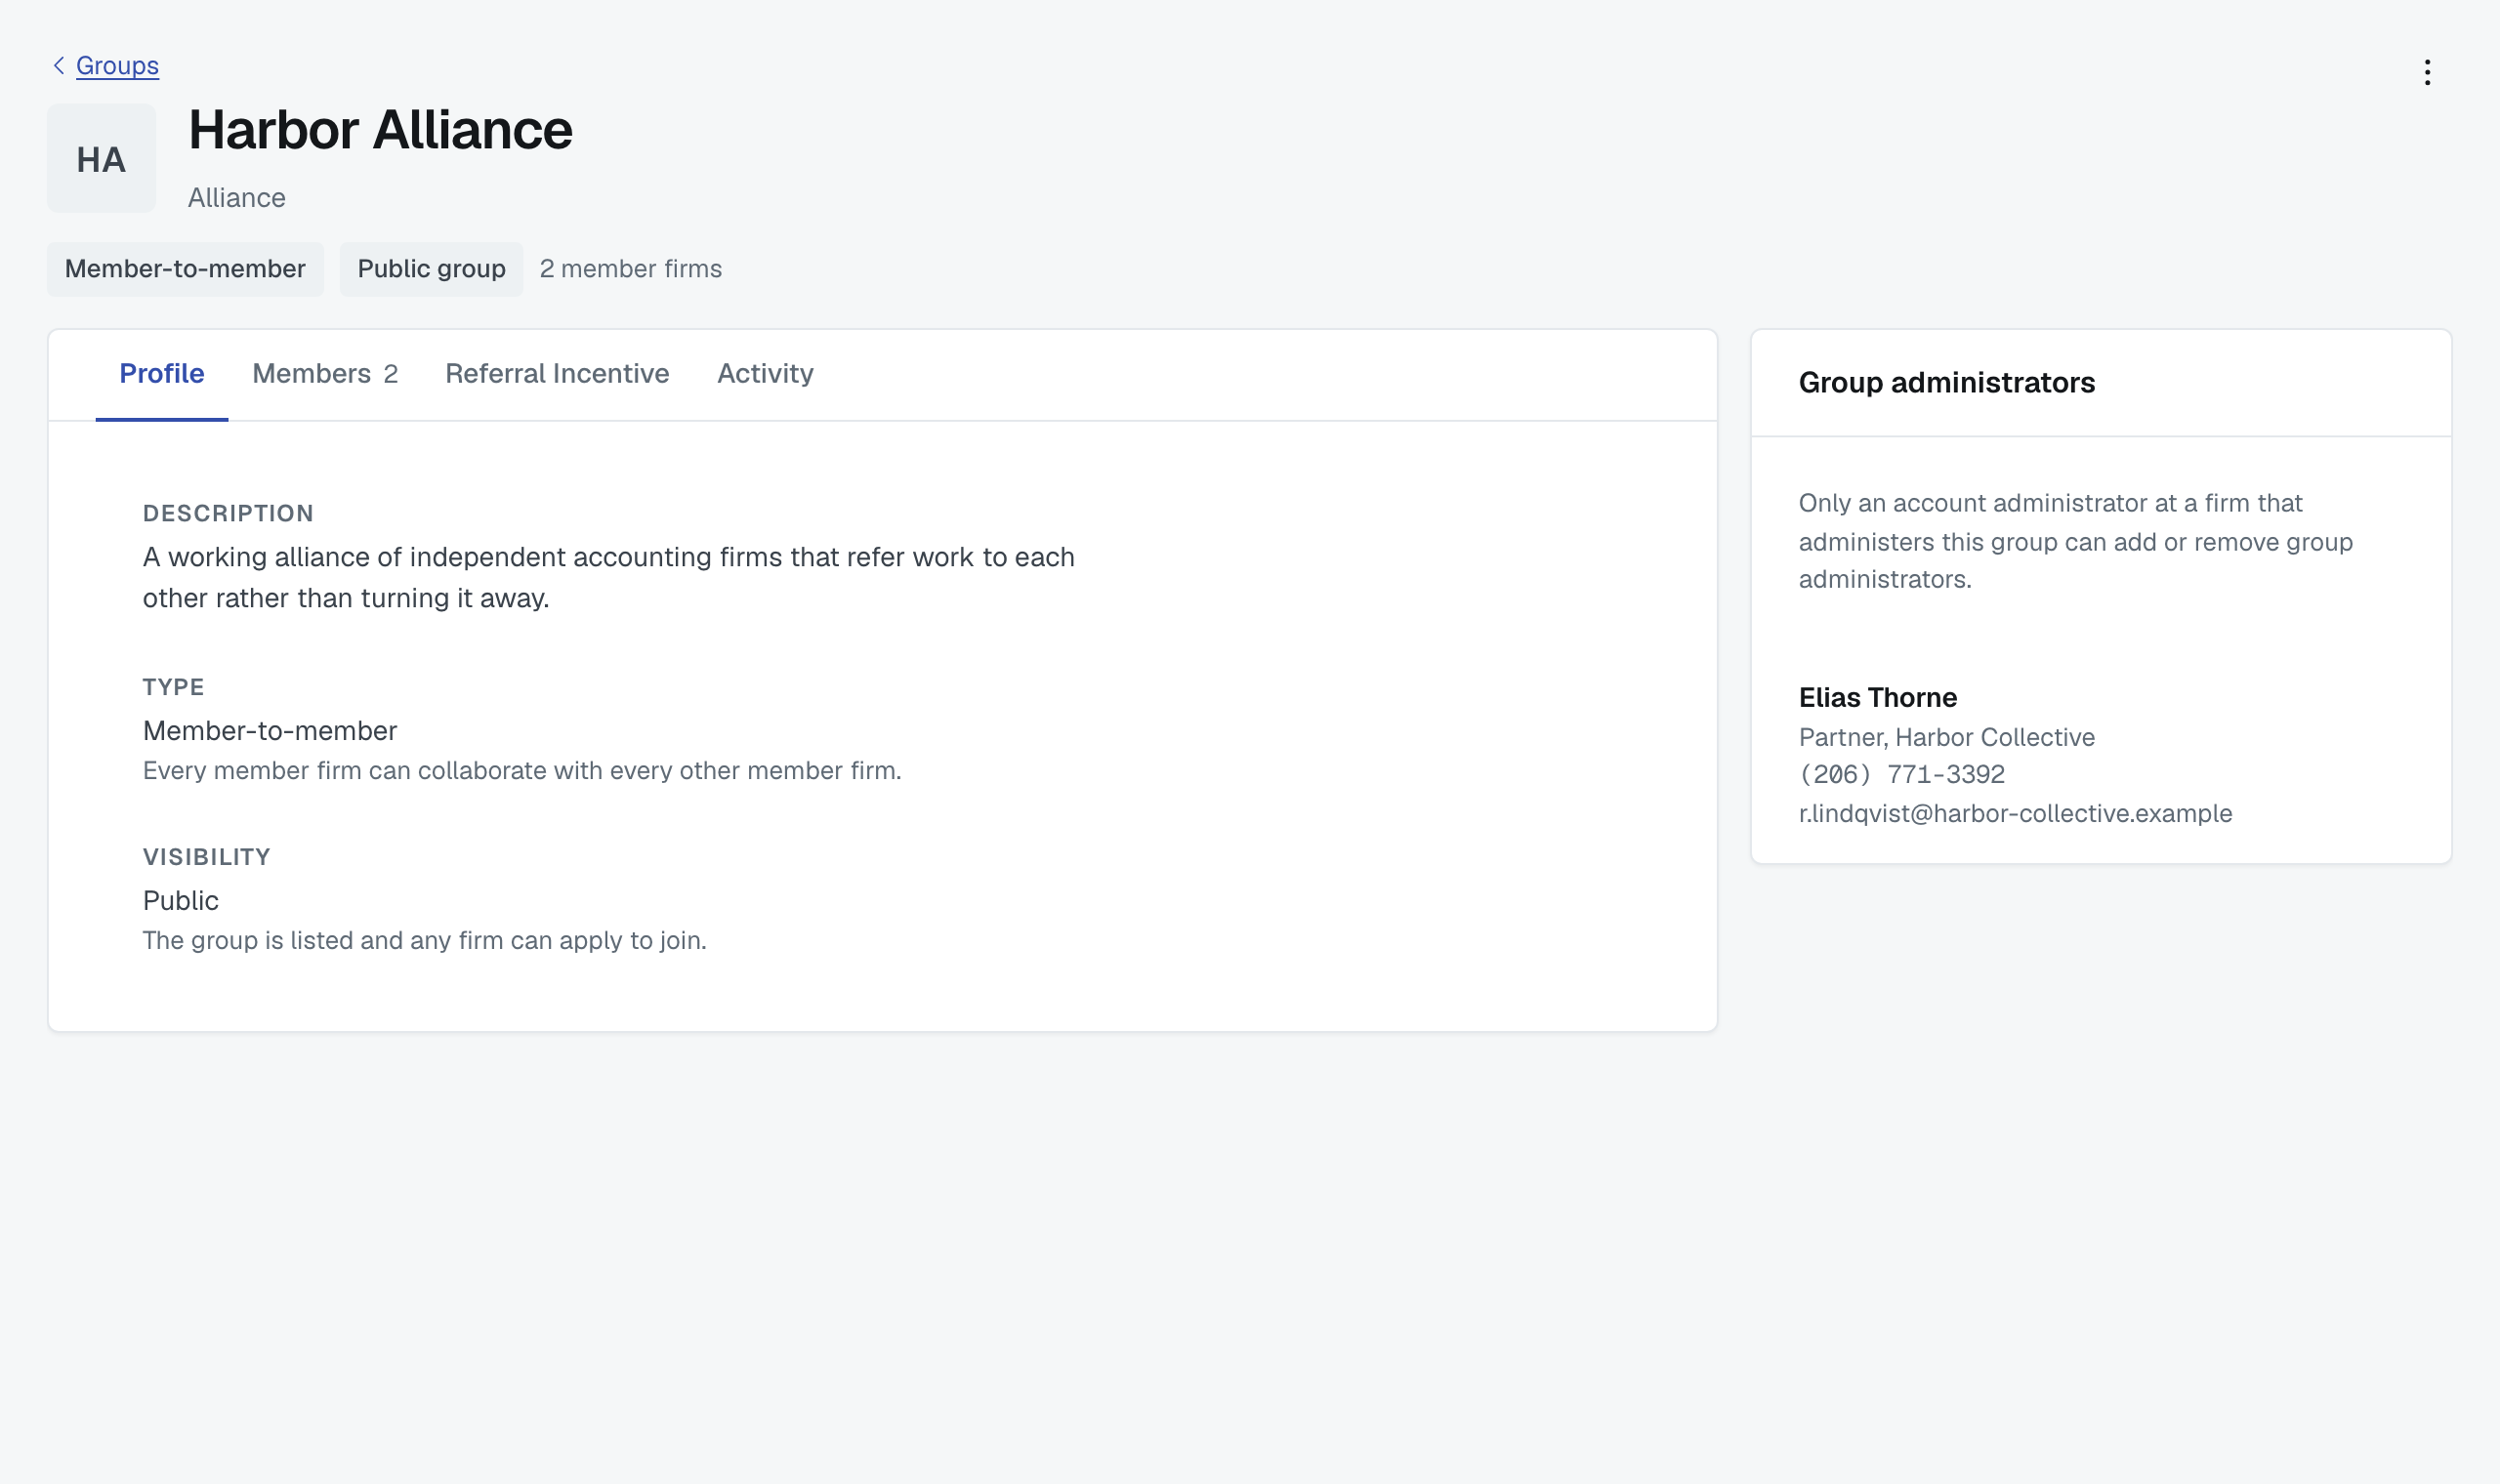
Task: Select the Profile tab
Action: pos(162,374)
